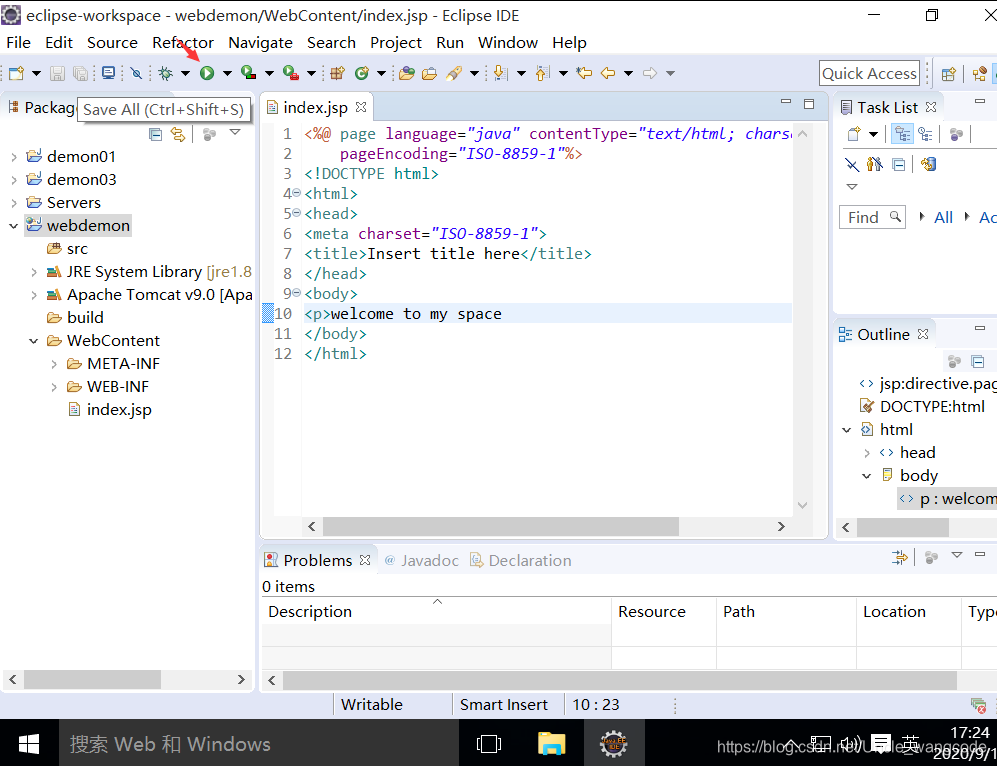Open Task View on taskbar
Viewport: 997px width, 766px height.
click(489, 743)
